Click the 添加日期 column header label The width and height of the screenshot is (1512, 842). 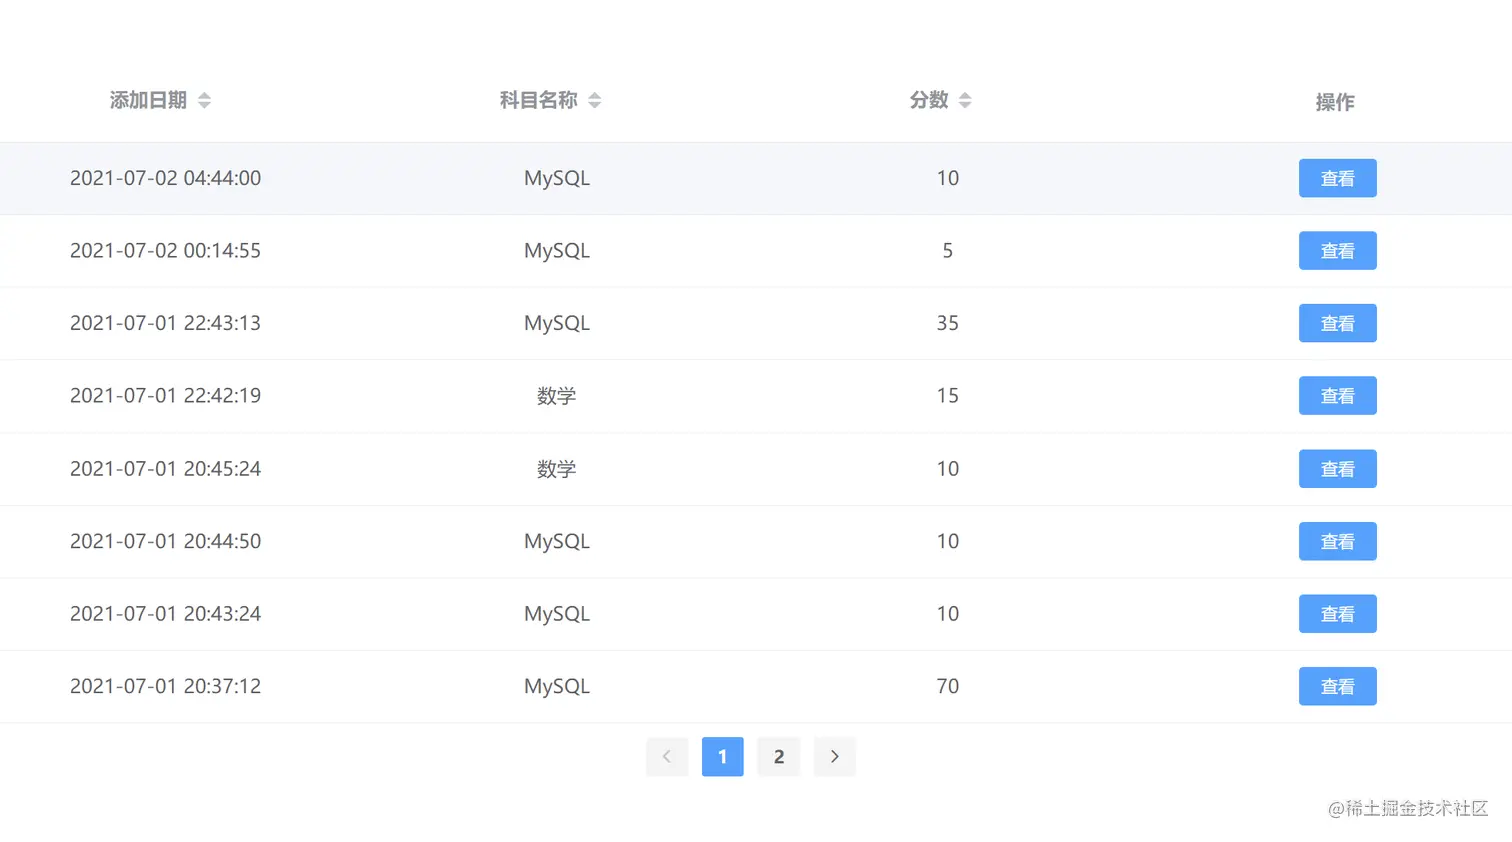pos(148,100)
